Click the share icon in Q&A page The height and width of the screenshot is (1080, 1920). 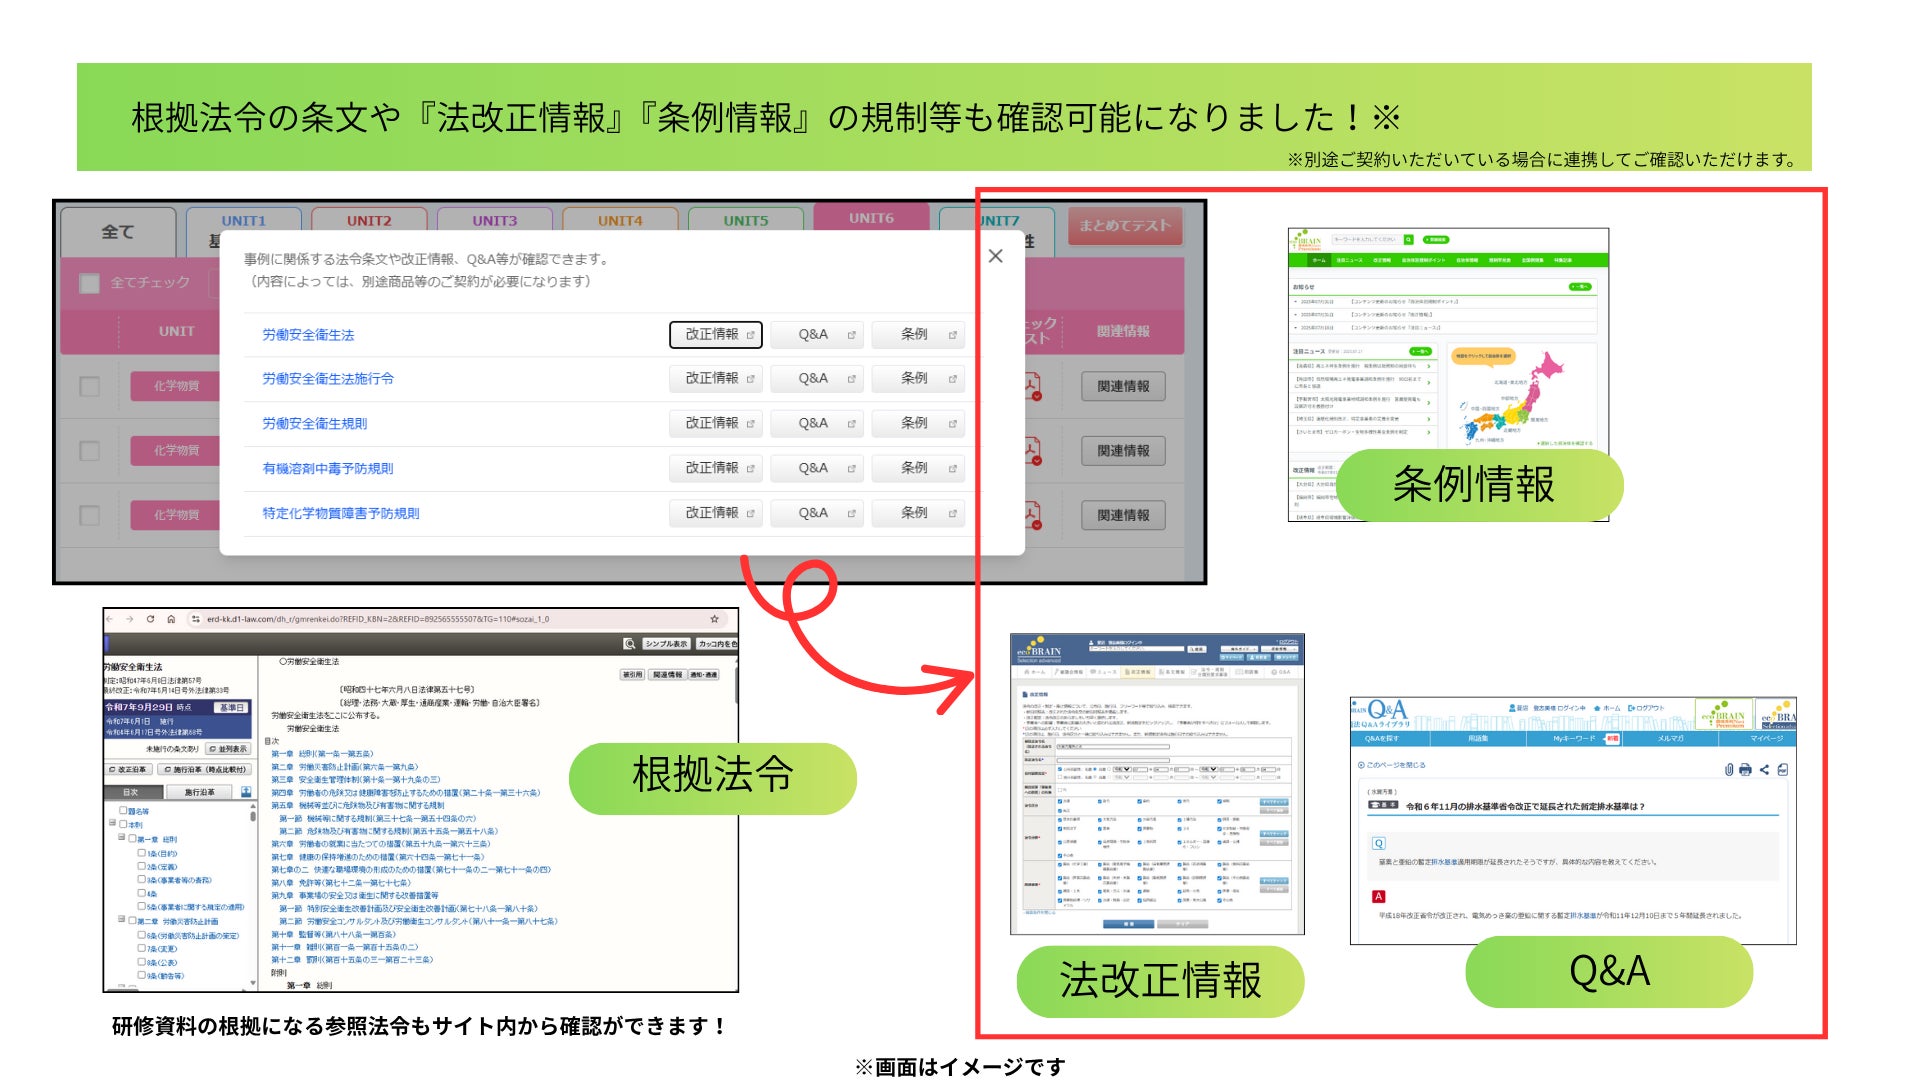pos(1764,769)
